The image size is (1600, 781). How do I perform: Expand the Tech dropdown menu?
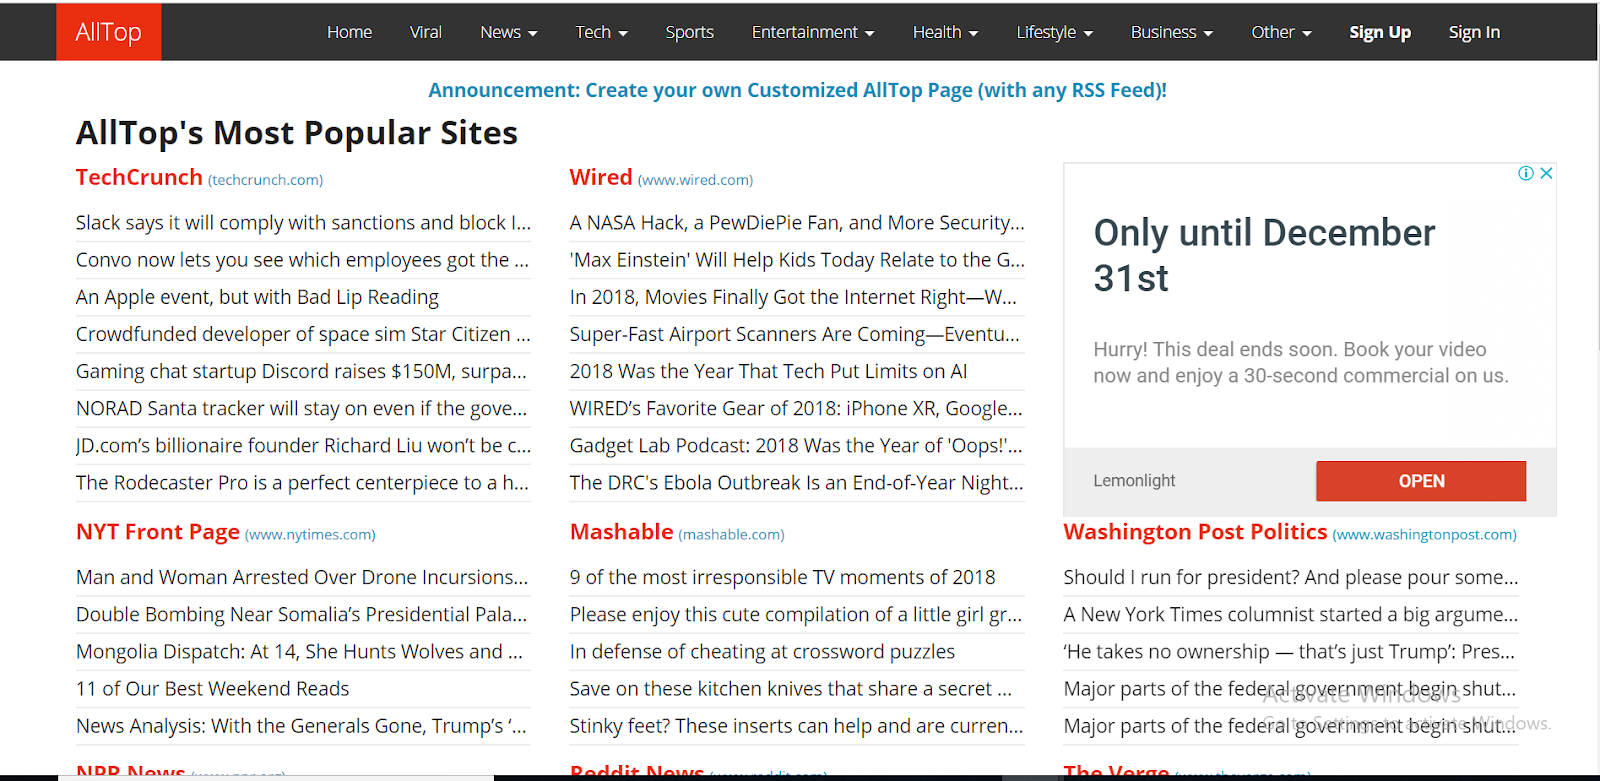tap(601, 32)
